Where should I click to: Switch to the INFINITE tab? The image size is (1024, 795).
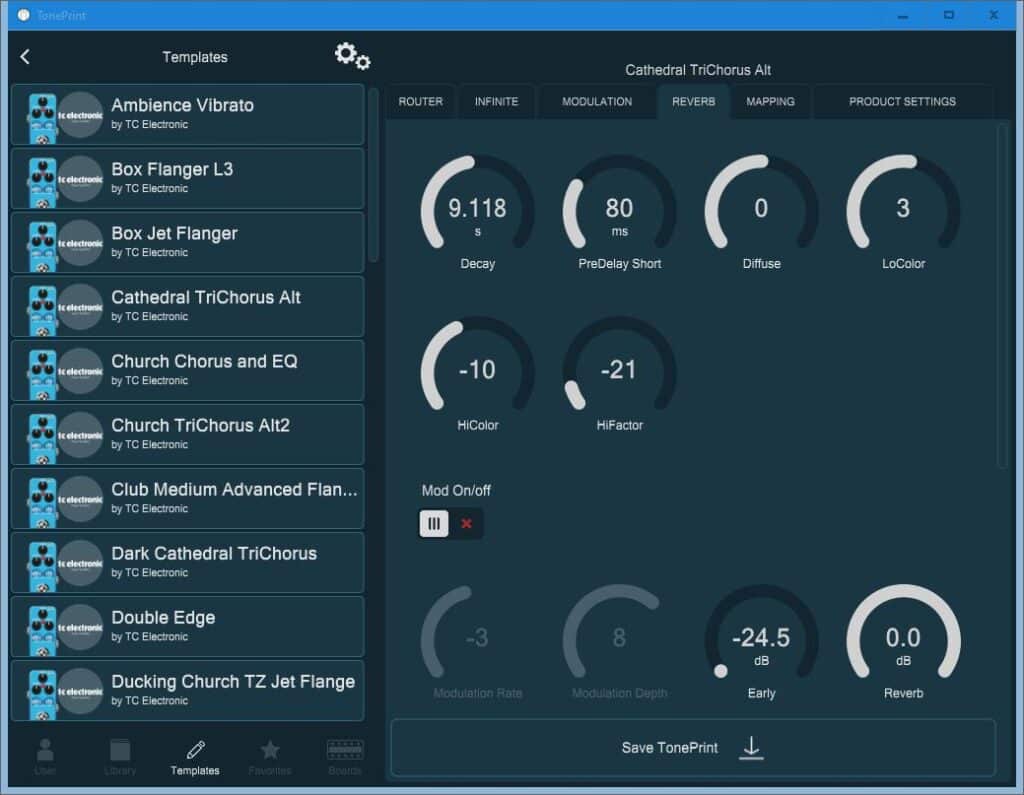(496, 102)
